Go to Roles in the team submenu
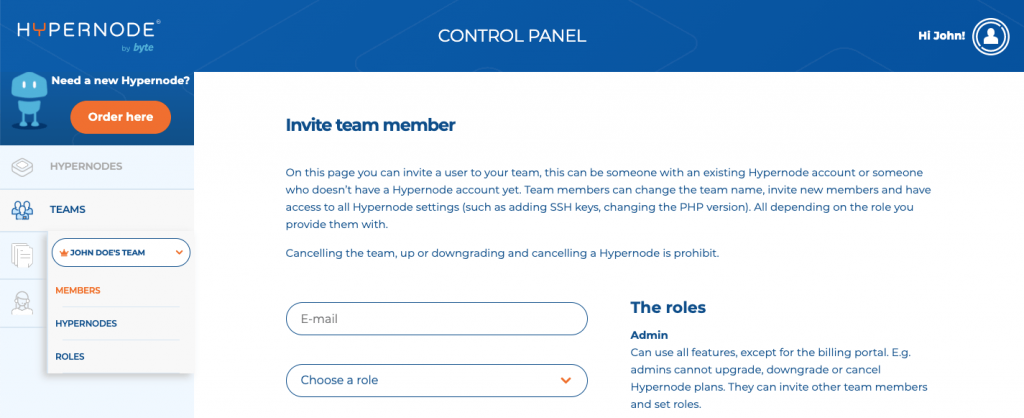 click(70, 356)
